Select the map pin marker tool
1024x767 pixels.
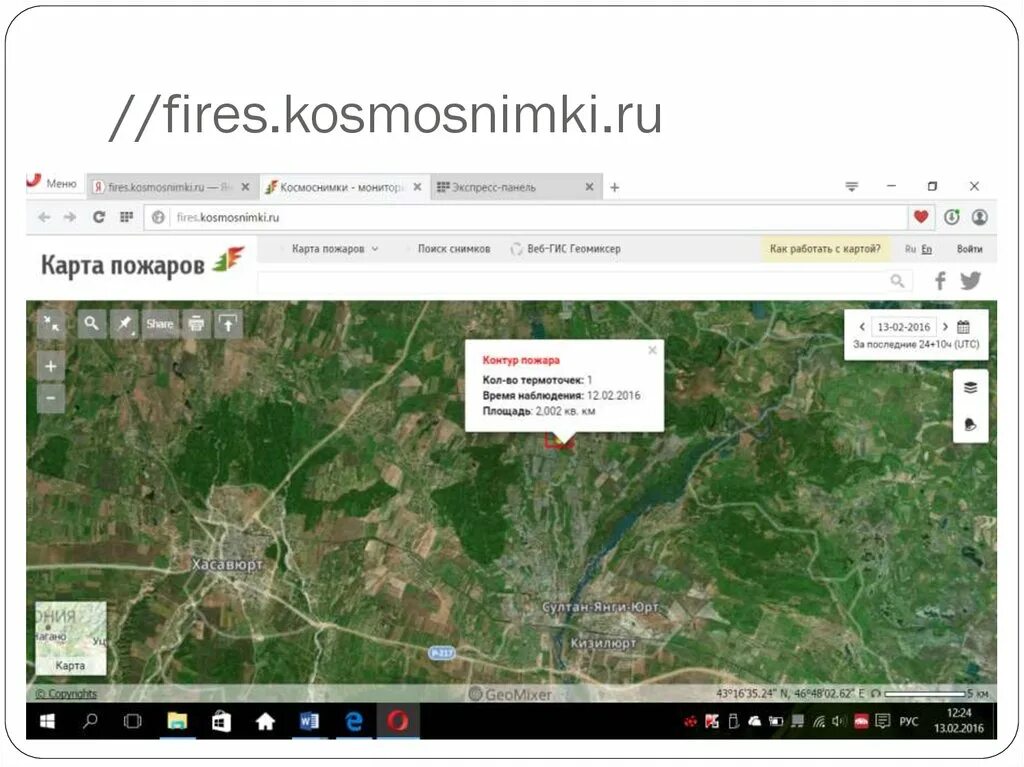[123, 323]
